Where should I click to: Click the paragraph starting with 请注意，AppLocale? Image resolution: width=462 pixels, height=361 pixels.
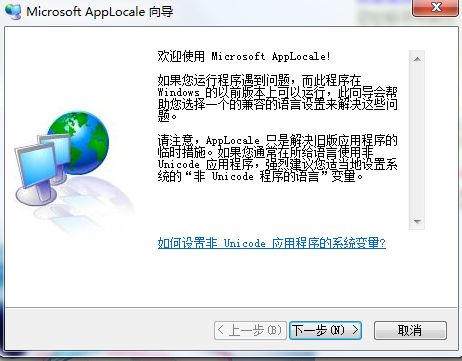[x=277, y=158]
